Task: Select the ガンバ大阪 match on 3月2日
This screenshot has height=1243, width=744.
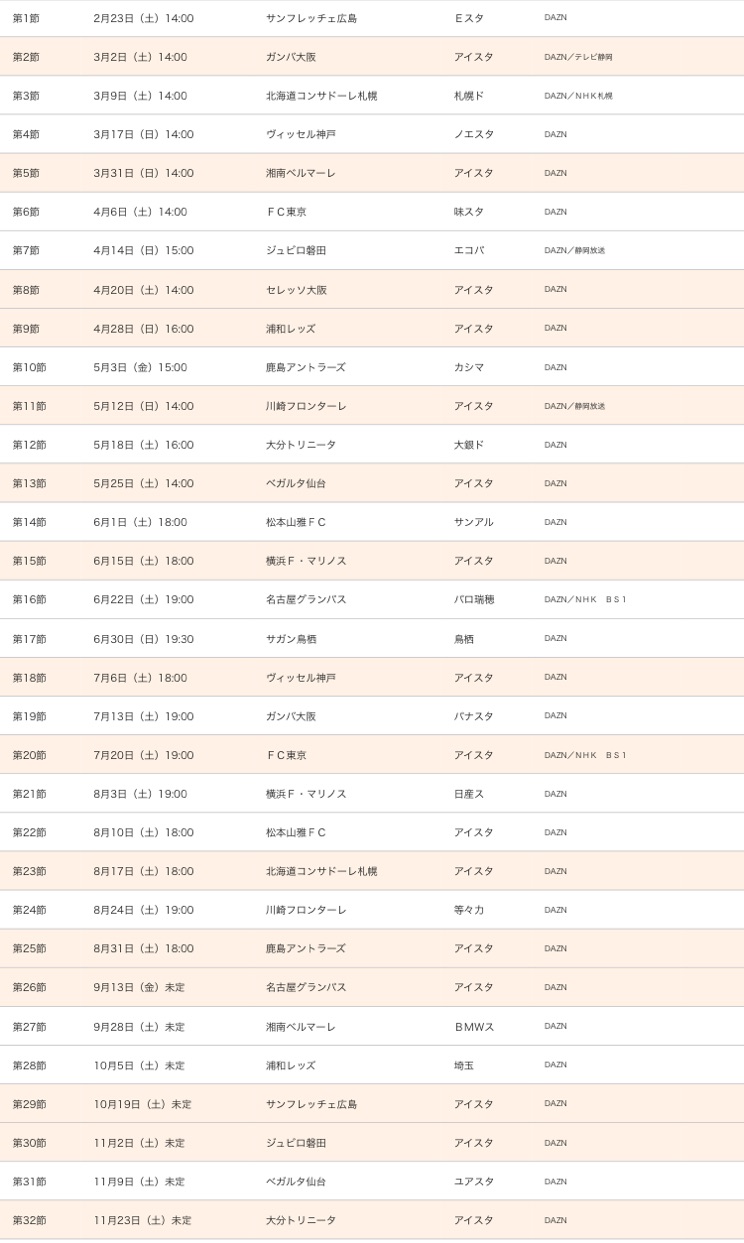Action: click(291, 57)
